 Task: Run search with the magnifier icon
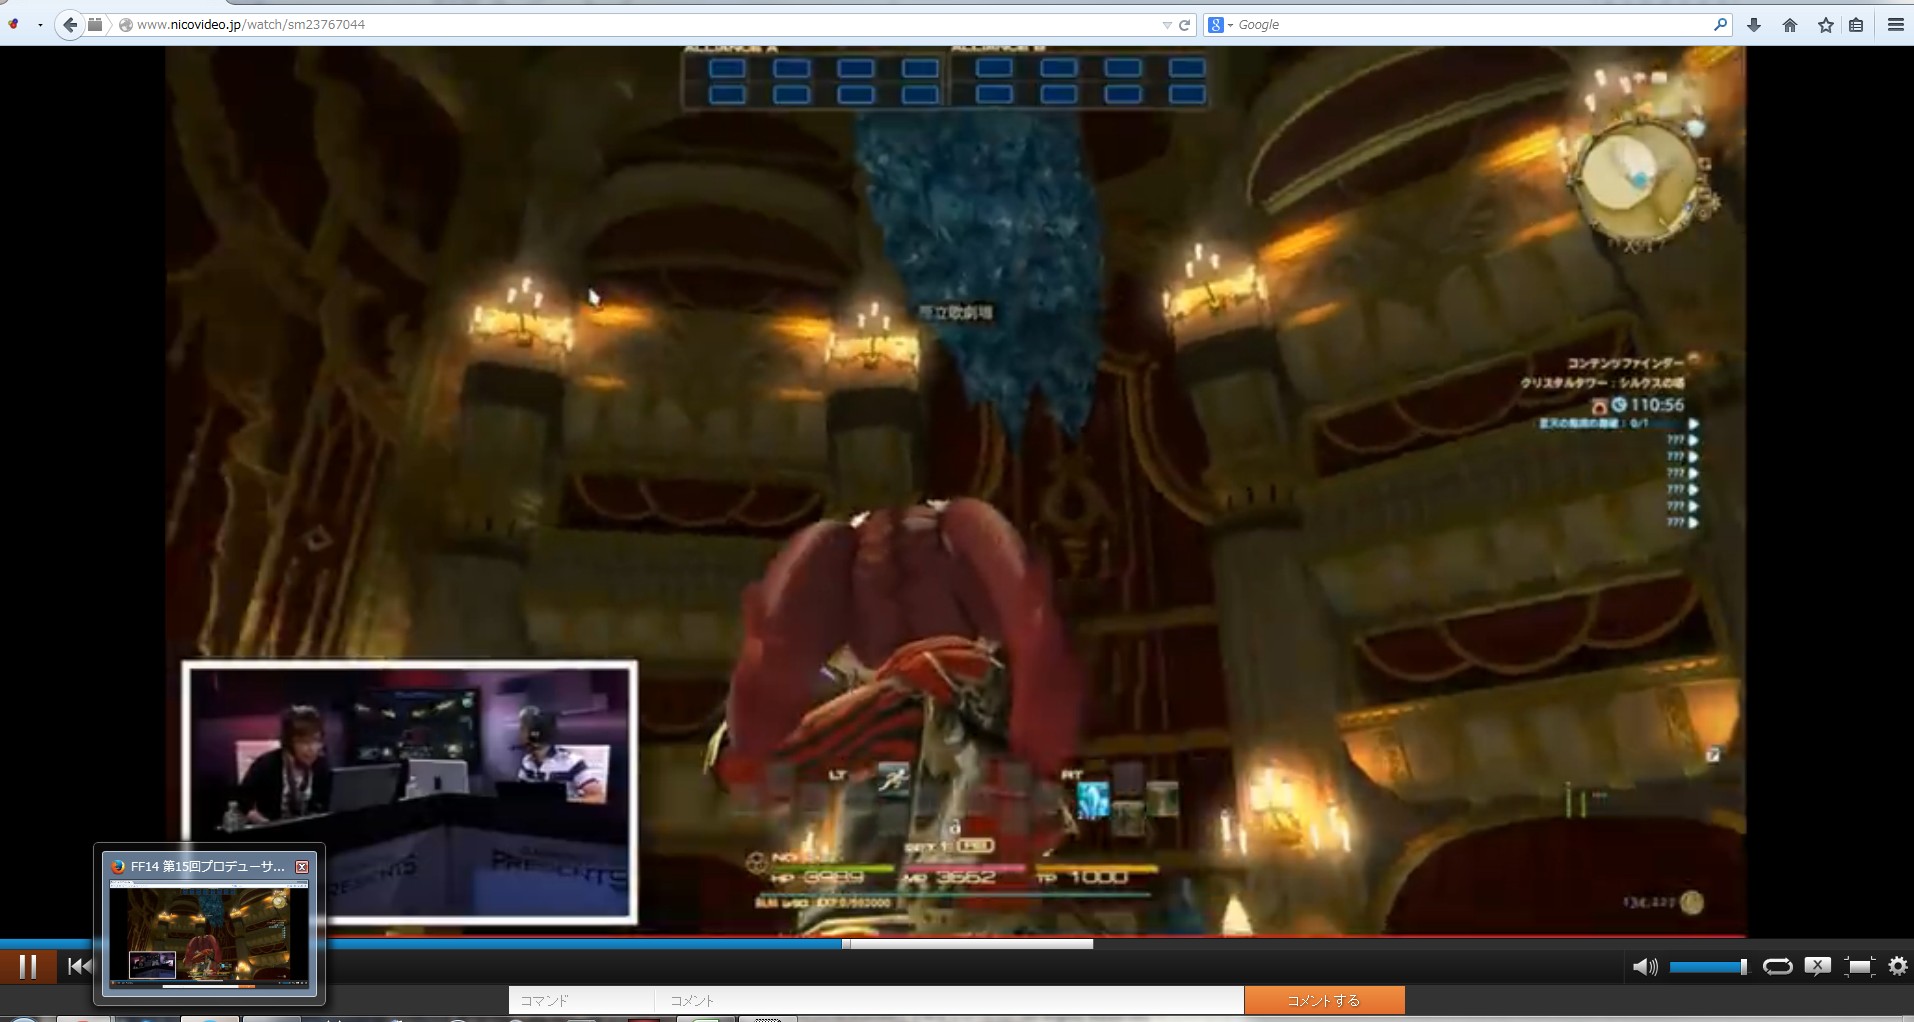coord(1720,25)
